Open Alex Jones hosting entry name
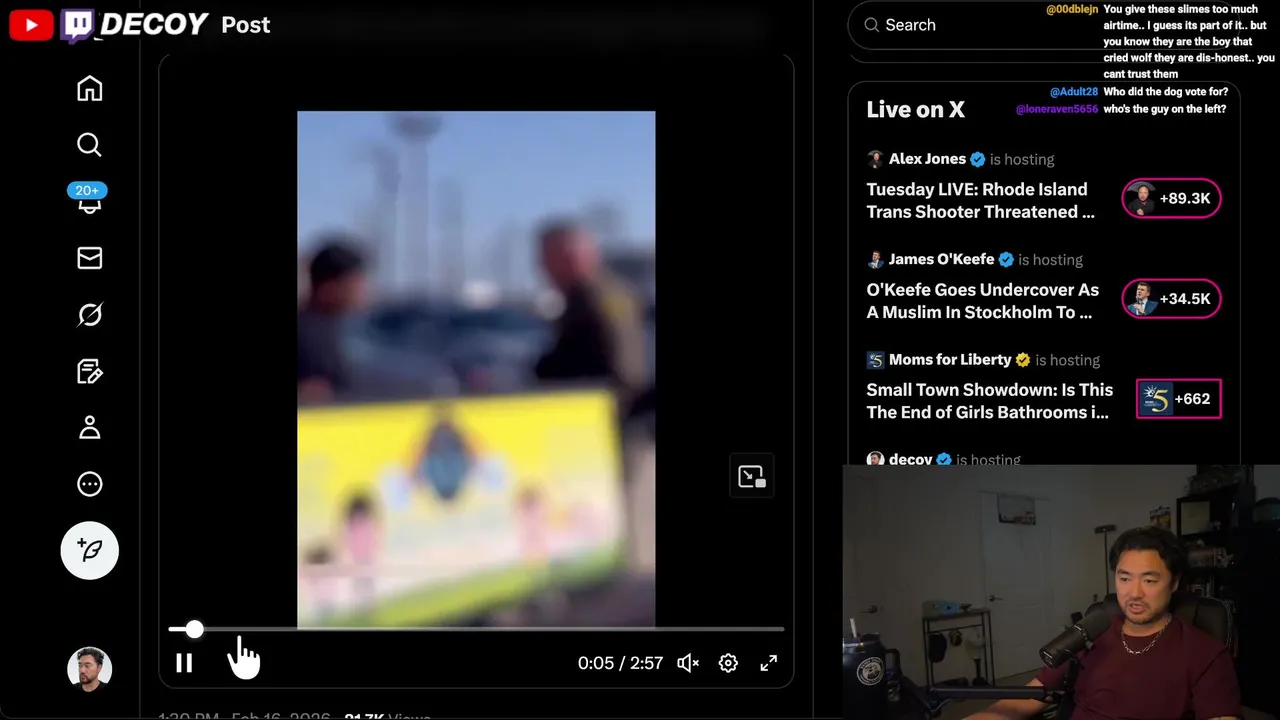This screenshot has height=720, width=1280. tap(927, 159)
